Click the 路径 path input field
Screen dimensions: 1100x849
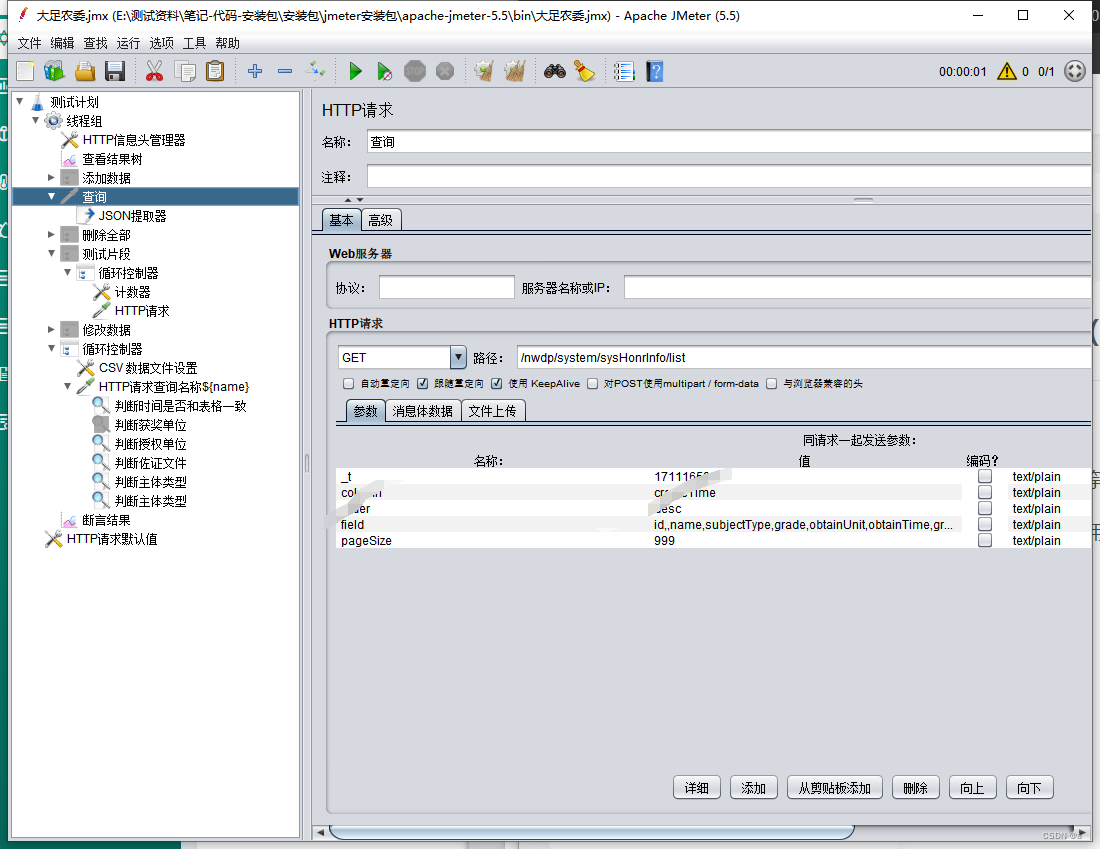tap(804, 357)
